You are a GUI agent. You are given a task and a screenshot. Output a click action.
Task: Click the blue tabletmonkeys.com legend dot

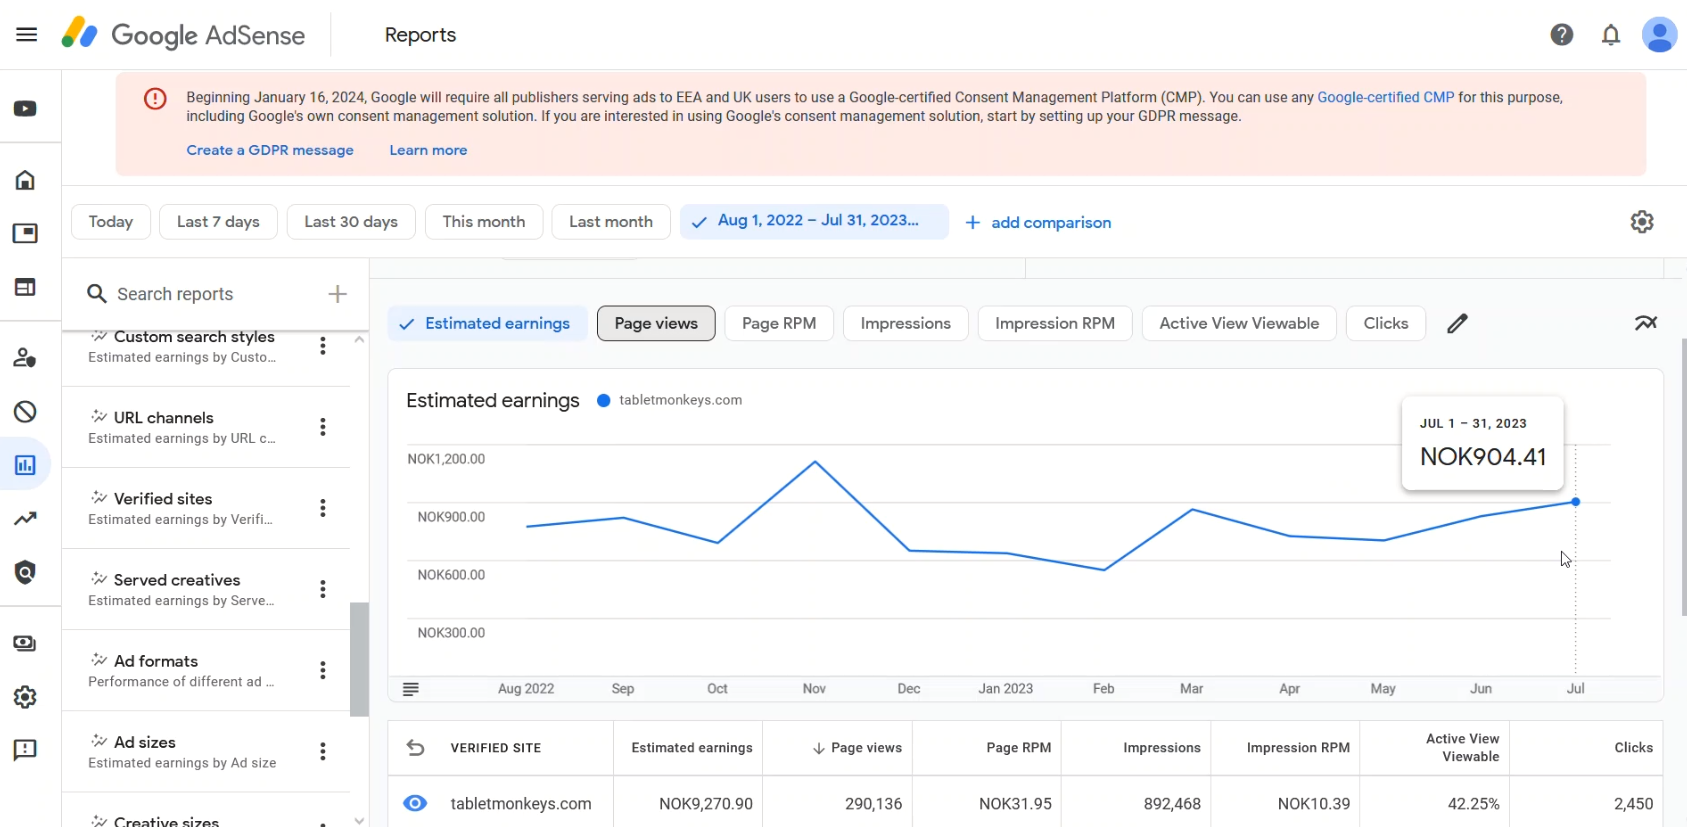[x=604, y=400]
